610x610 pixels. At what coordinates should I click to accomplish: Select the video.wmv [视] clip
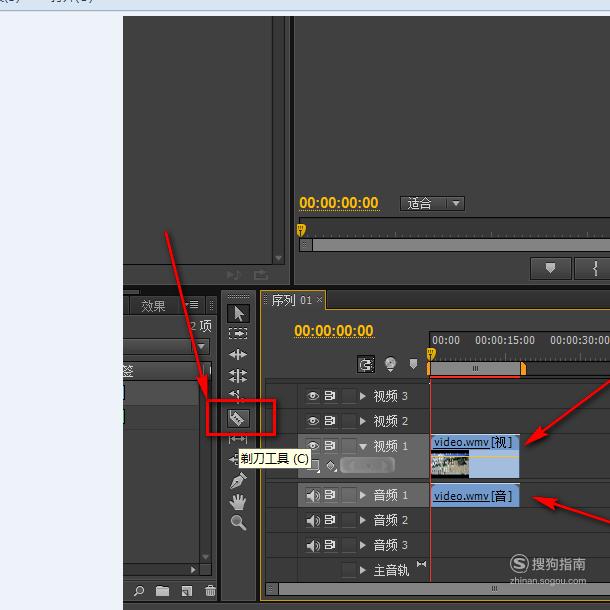click(475, 456)
